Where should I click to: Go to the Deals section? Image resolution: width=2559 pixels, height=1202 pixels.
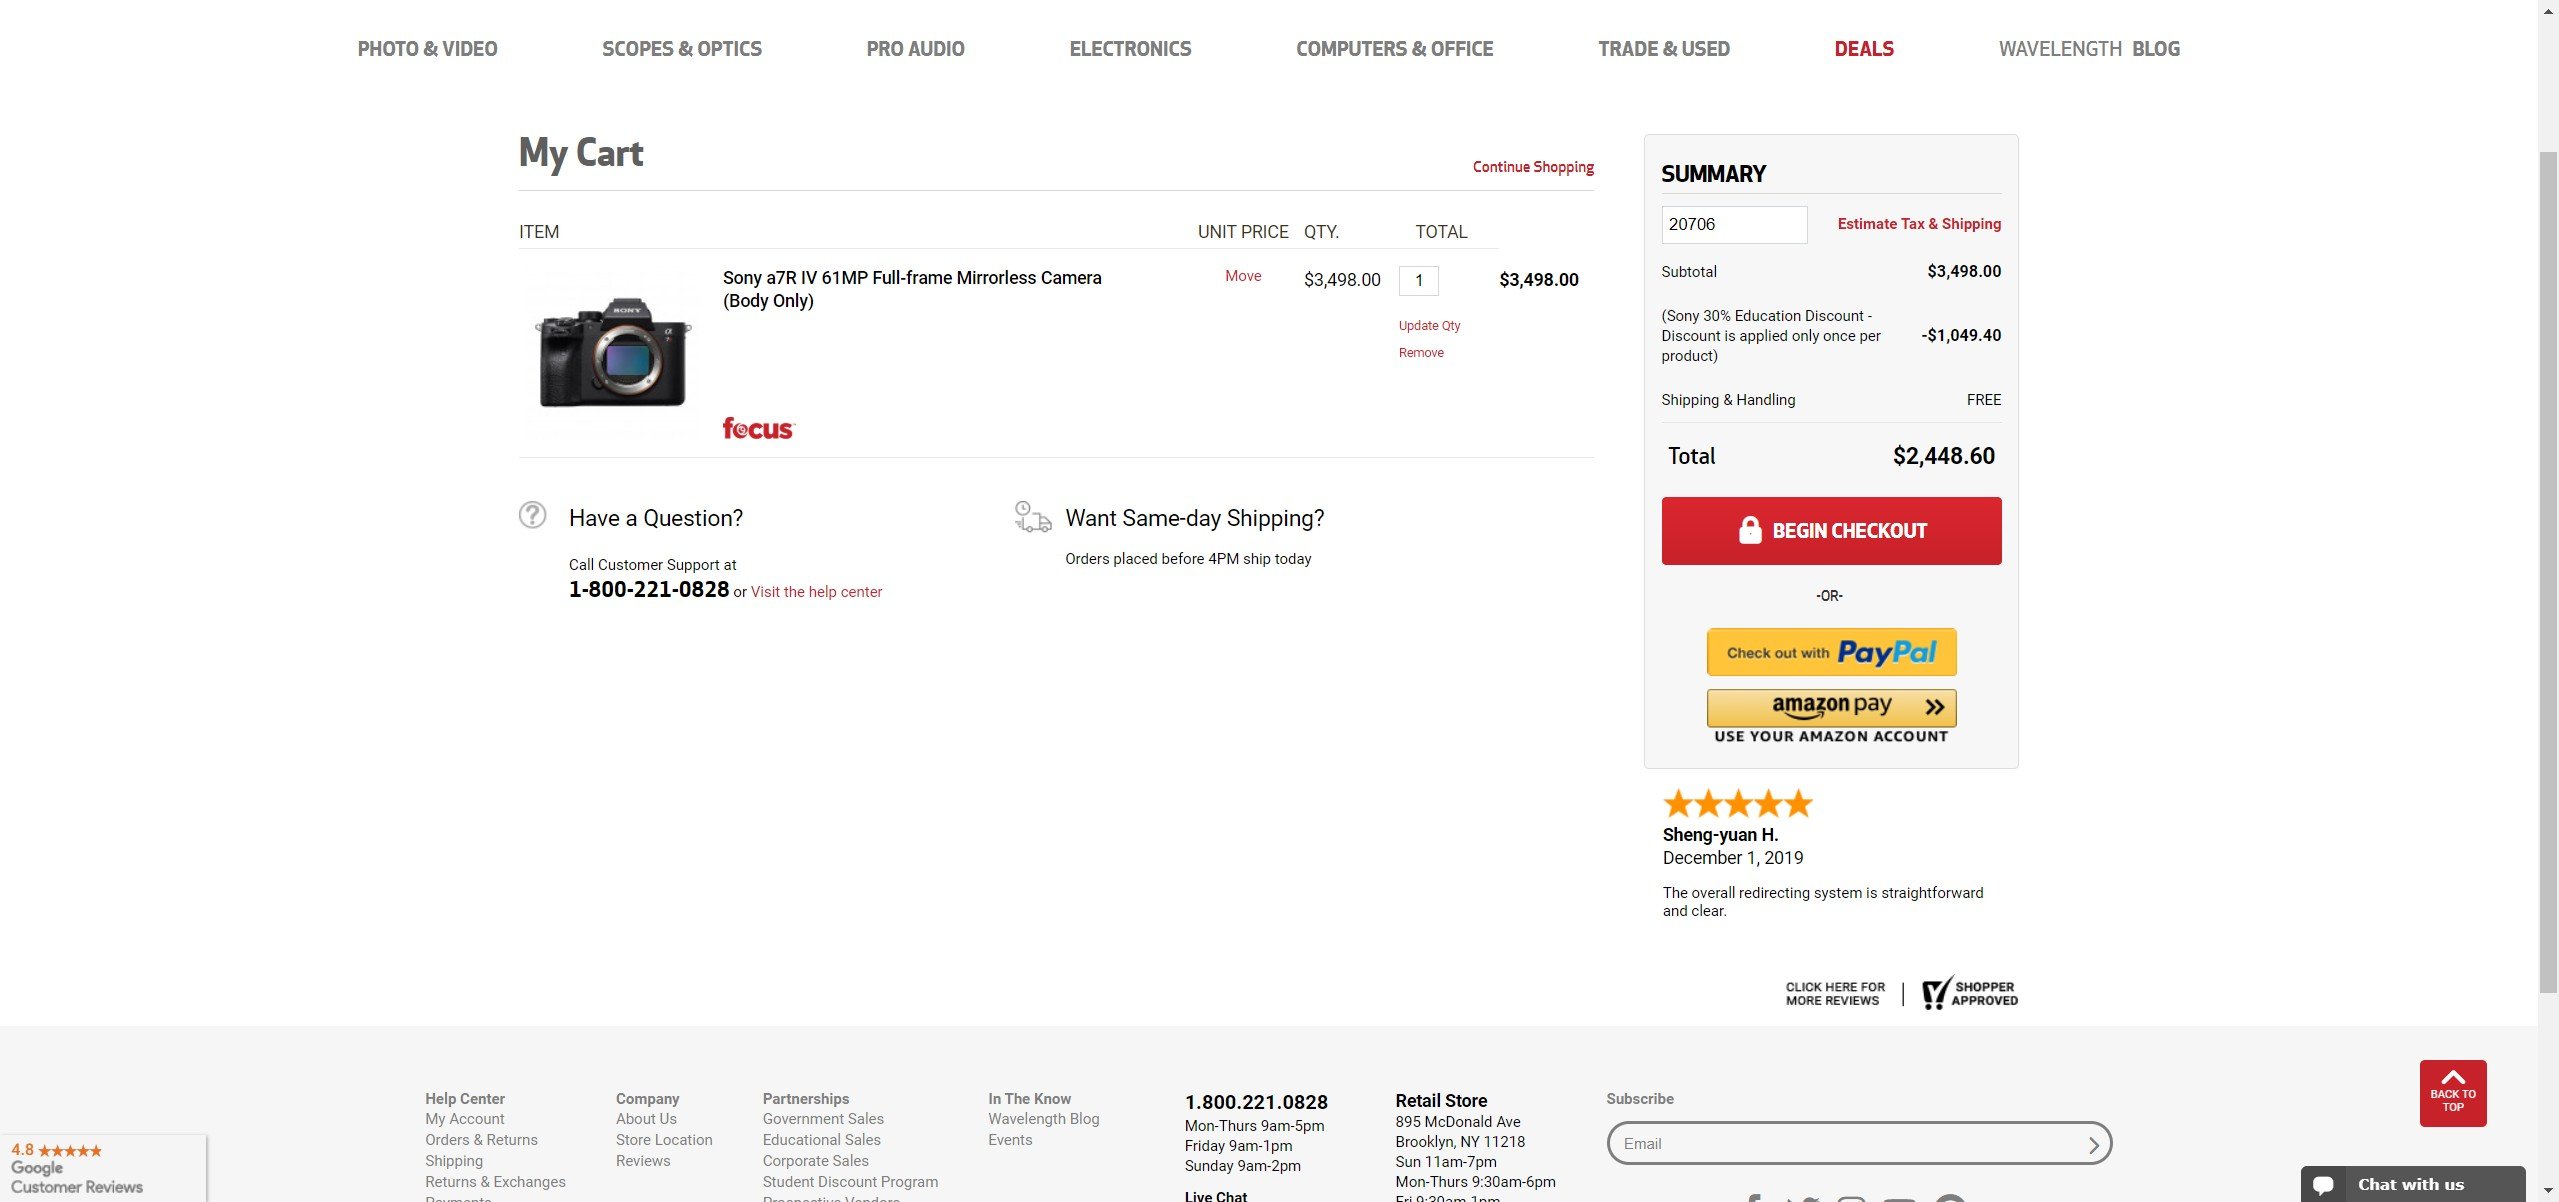(x=1864, y=49)
